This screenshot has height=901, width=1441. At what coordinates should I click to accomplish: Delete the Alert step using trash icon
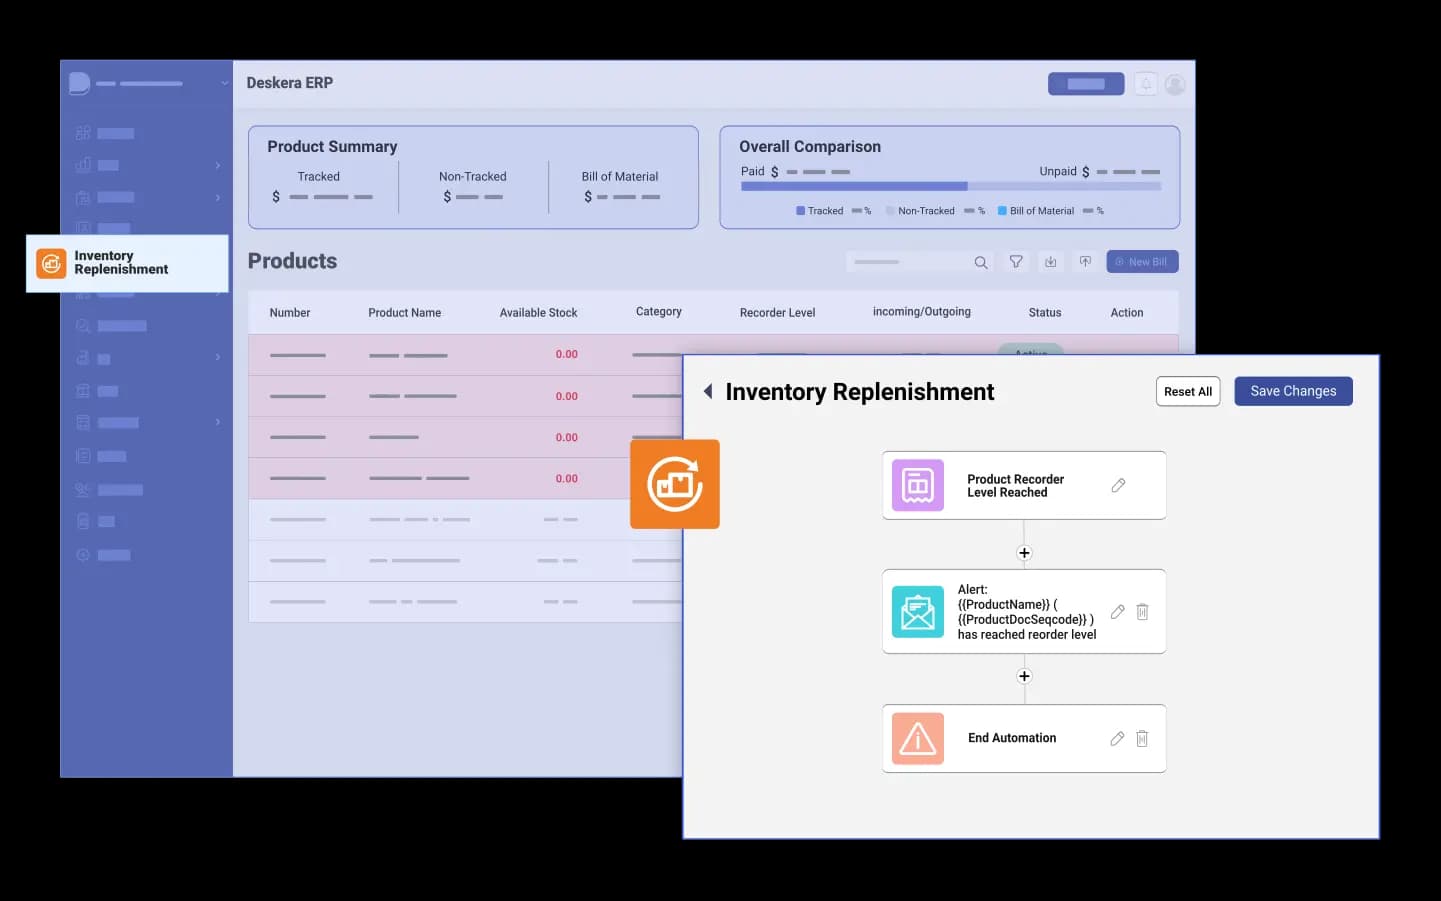tap(1142, 611)
